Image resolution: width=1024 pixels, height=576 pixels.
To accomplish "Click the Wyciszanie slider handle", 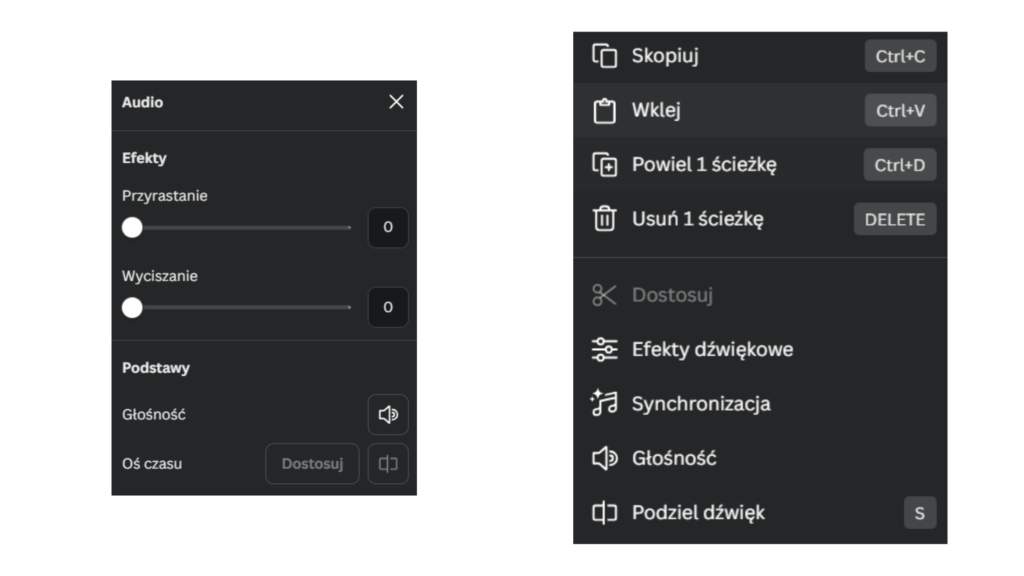I will click(132, 307).
